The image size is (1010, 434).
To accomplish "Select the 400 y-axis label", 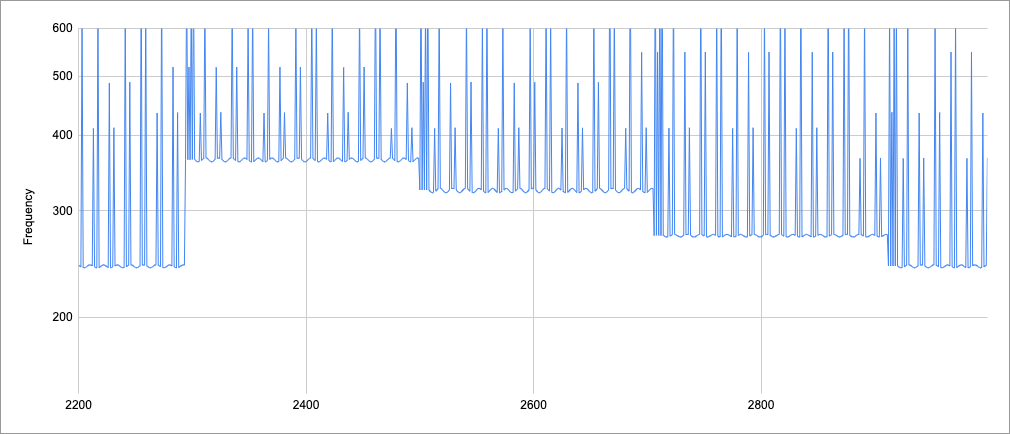I will (x=61, y=135).
